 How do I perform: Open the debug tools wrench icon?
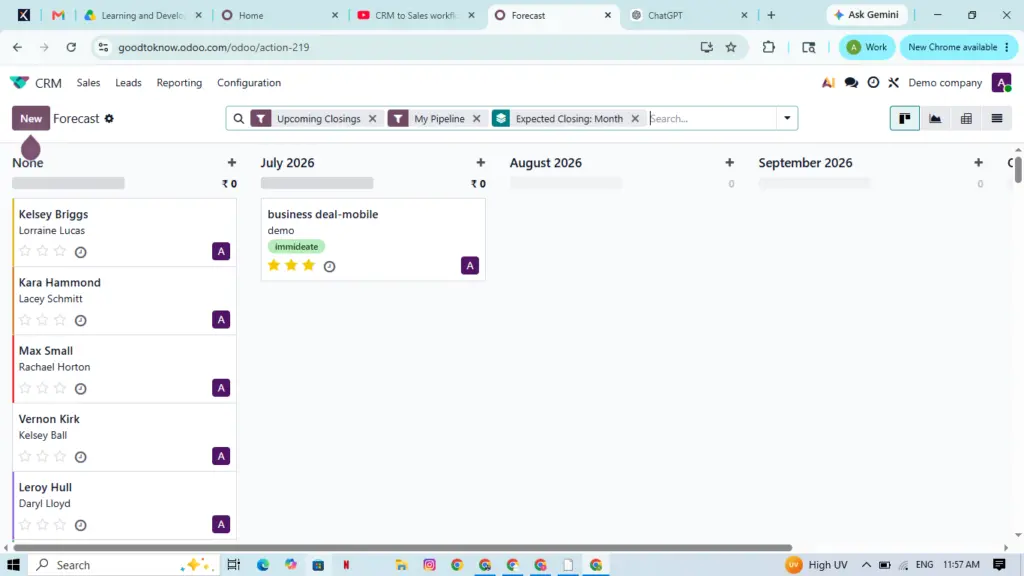[893, 82]
